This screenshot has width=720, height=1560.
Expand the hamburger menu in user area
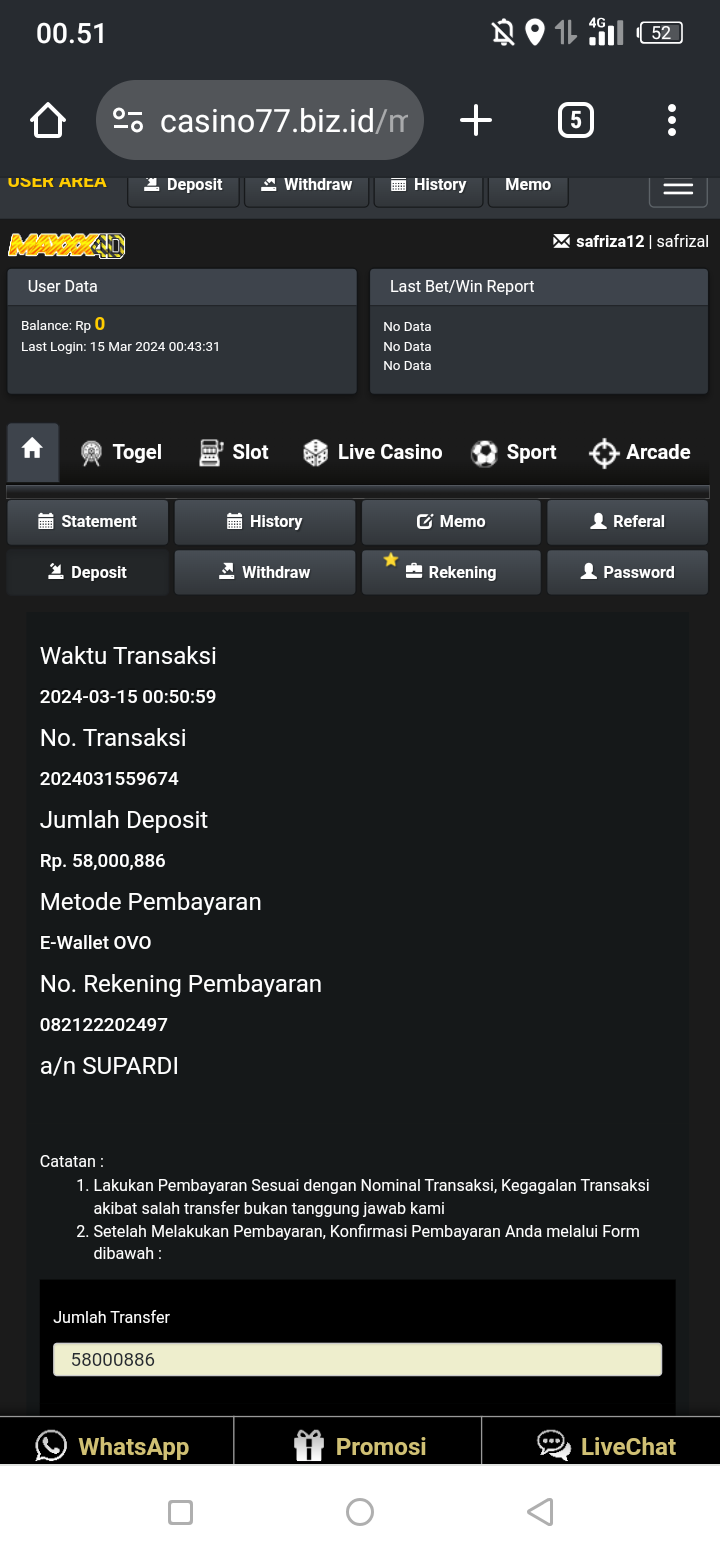tap(678, 189)
